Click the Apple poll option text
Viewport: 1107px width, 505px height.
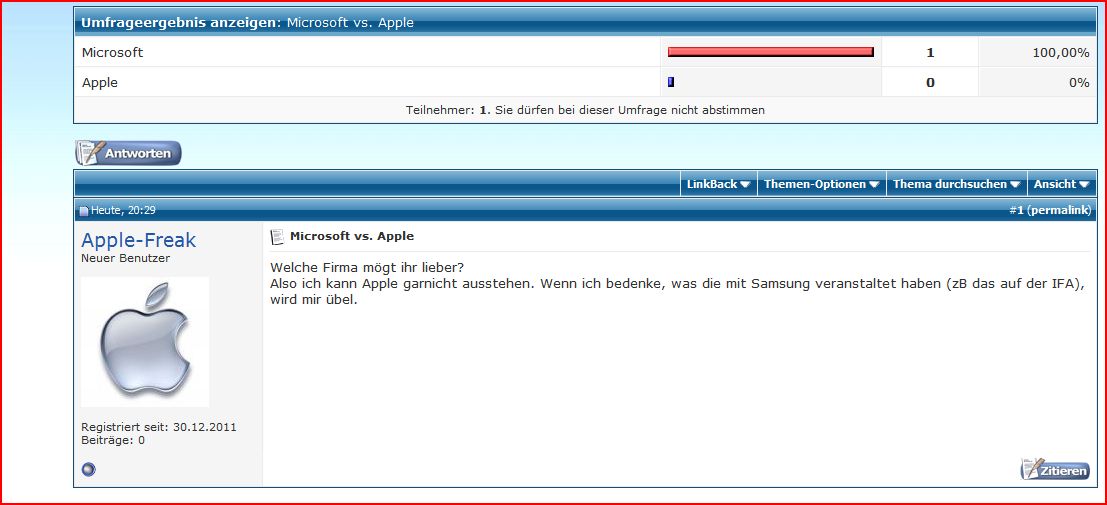100,83
